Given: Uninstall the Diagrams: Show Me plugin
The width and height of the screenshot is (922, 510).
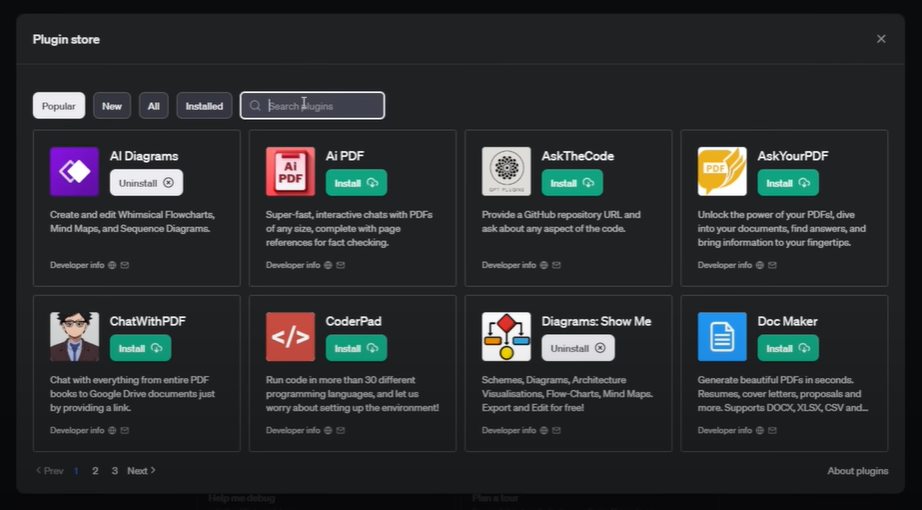Looking at the screenshot, I should pyautogui.click(x=578, y=348).
